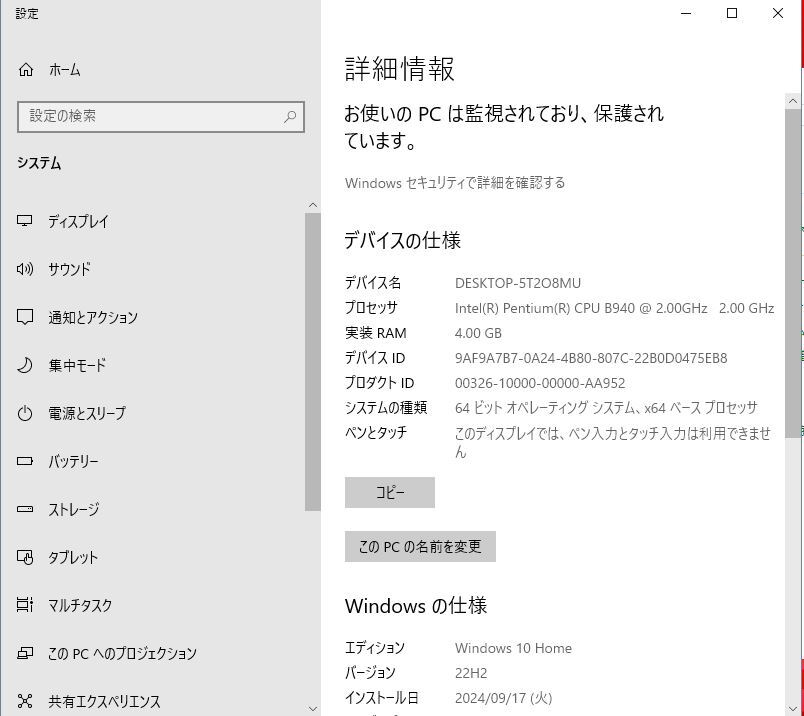Click the システム section label
The image size is (804, 716).
pyautogui.click(x=39, y=163)
